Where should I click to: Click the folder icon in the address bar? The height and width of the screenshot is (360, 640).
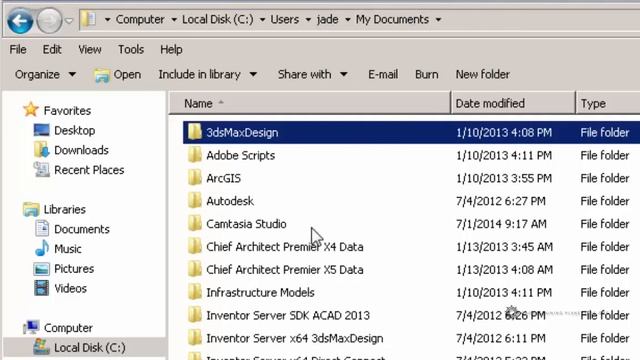(88, 19)
